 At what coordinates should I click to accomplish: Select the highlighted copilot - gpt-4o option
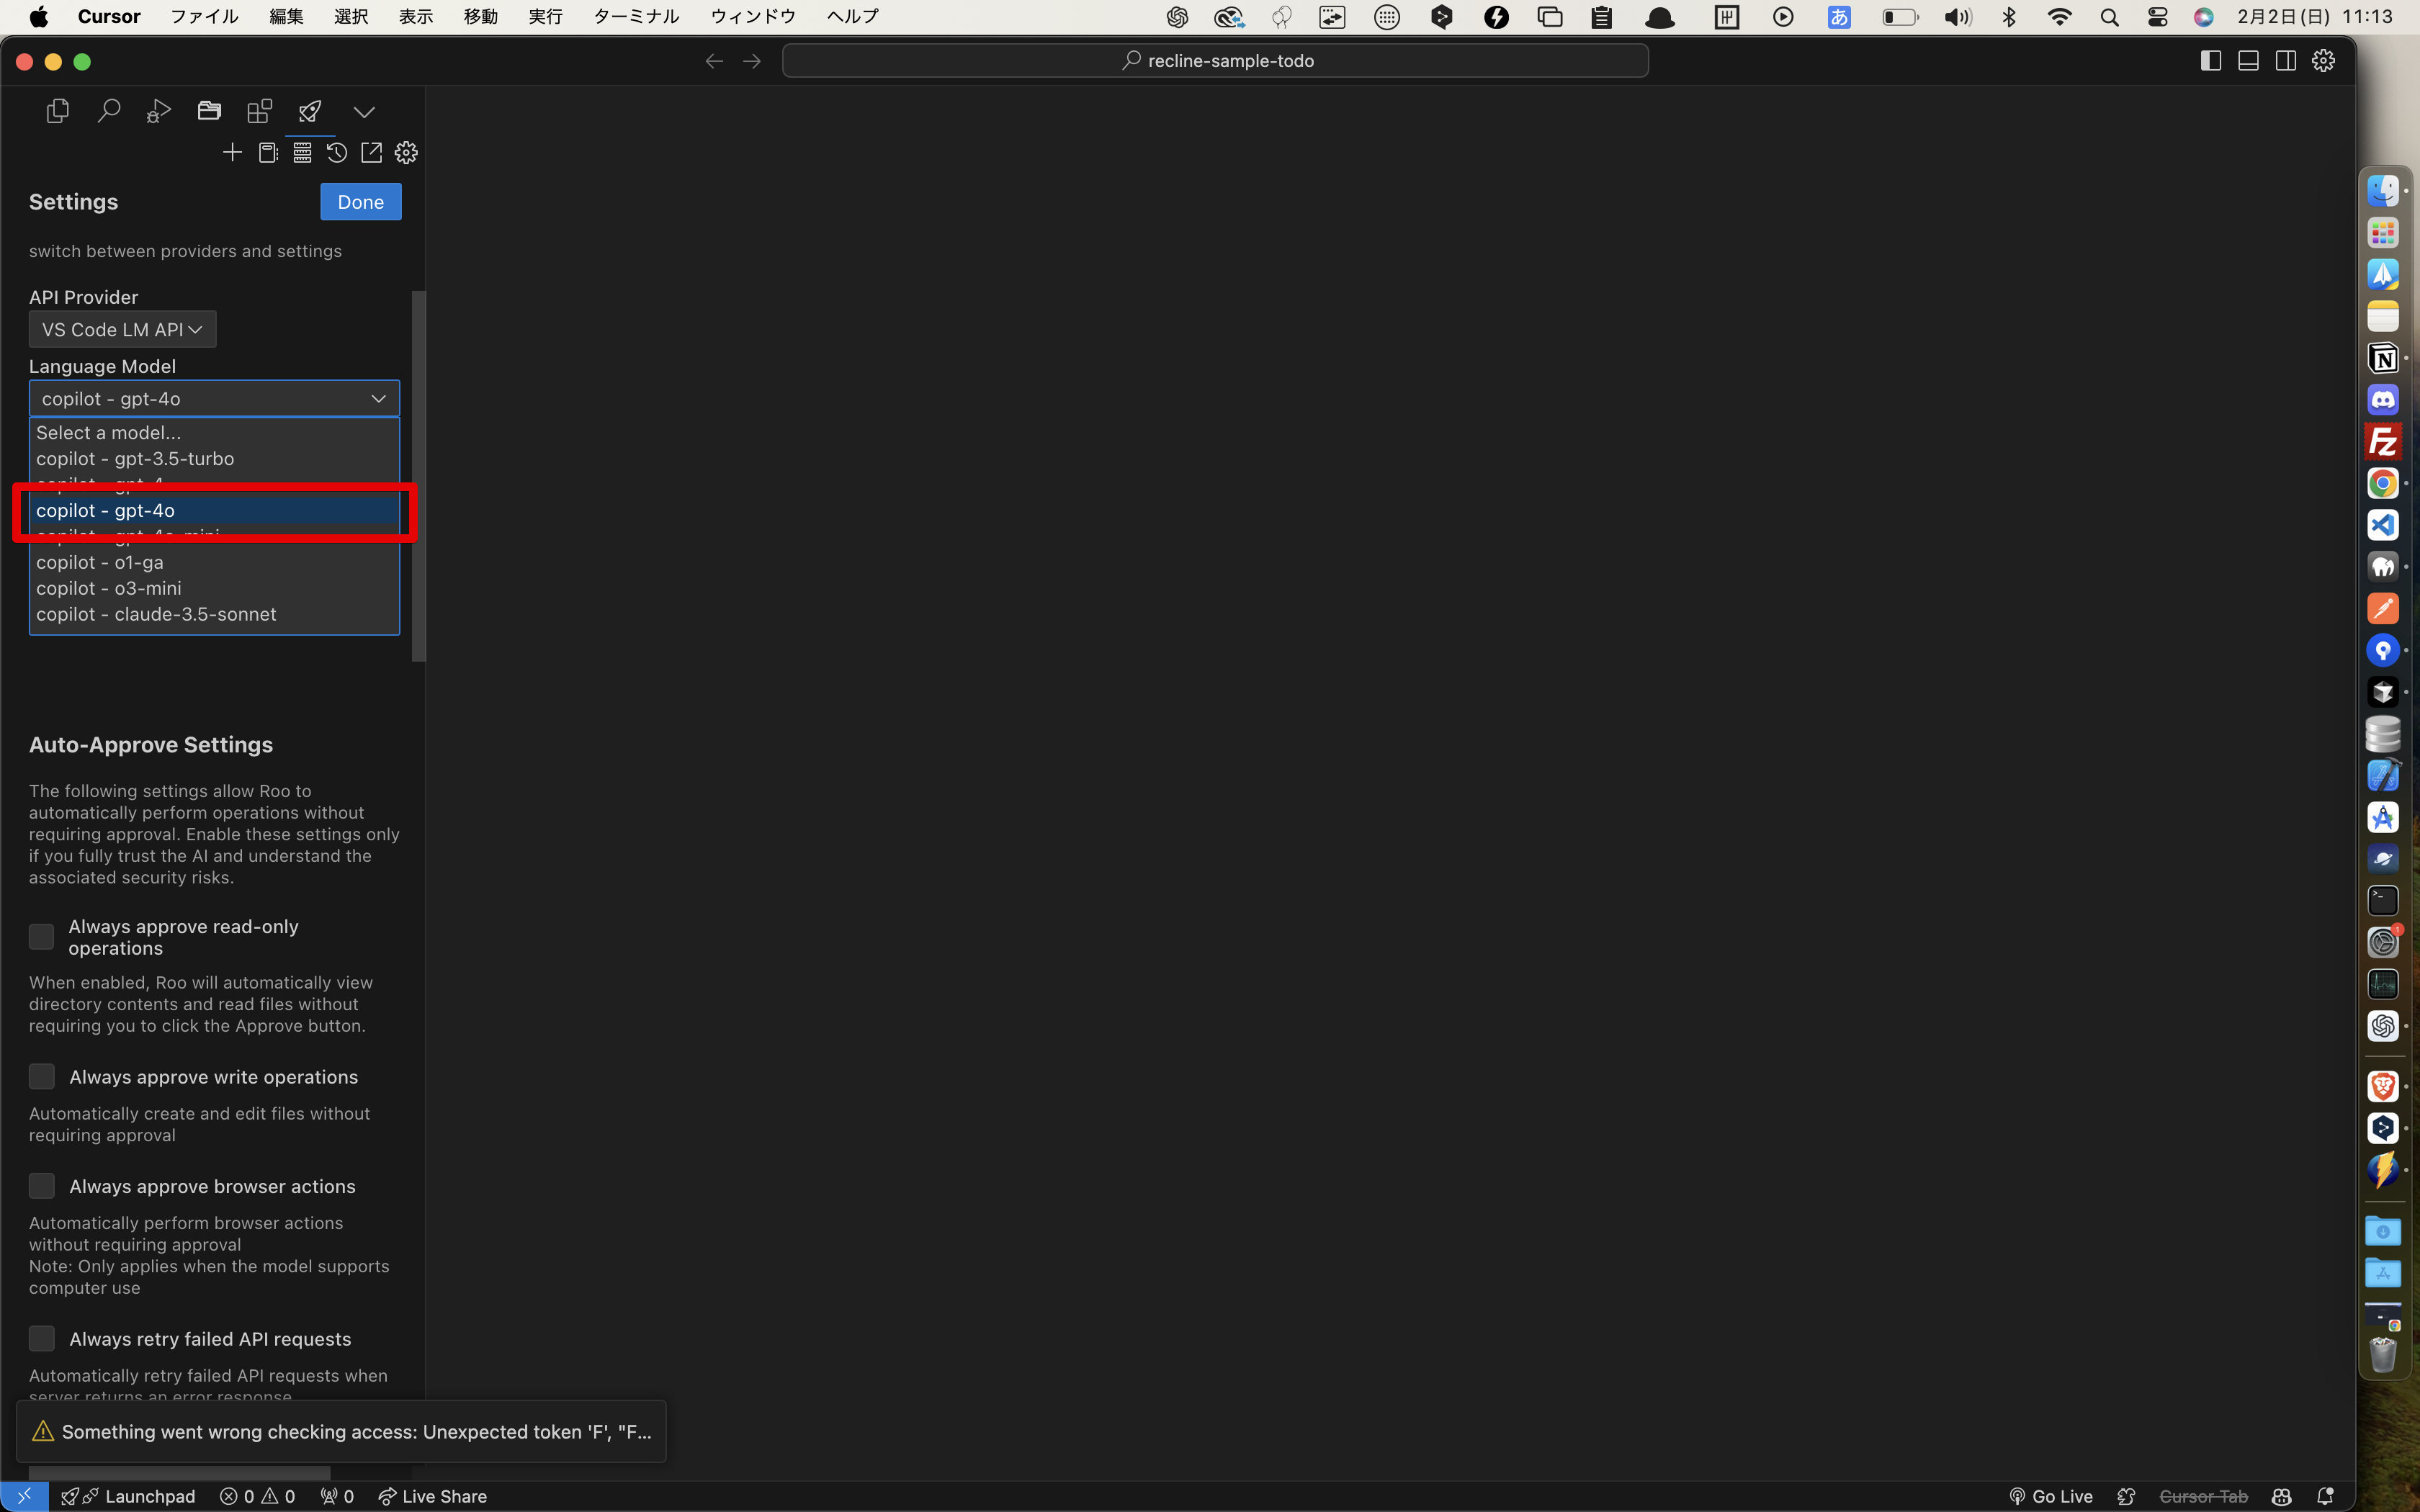click(x=214, y=510)
